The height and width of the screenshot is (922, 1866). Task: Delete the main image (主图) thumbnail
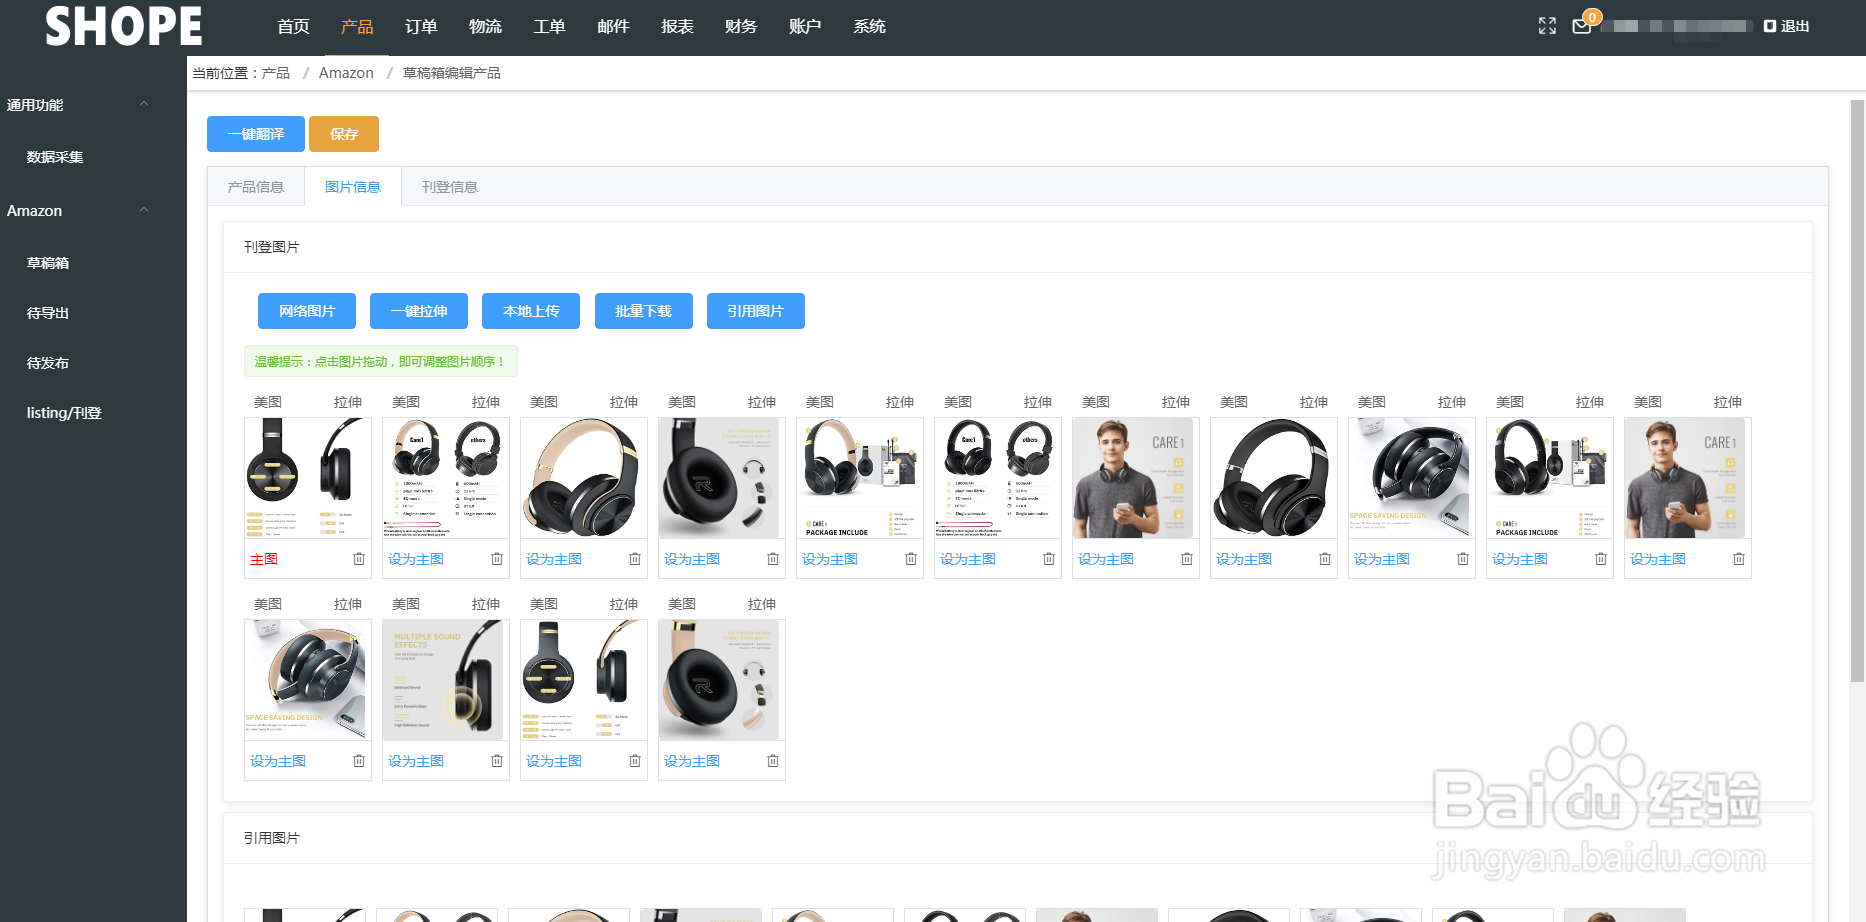[x=359, y=559]
